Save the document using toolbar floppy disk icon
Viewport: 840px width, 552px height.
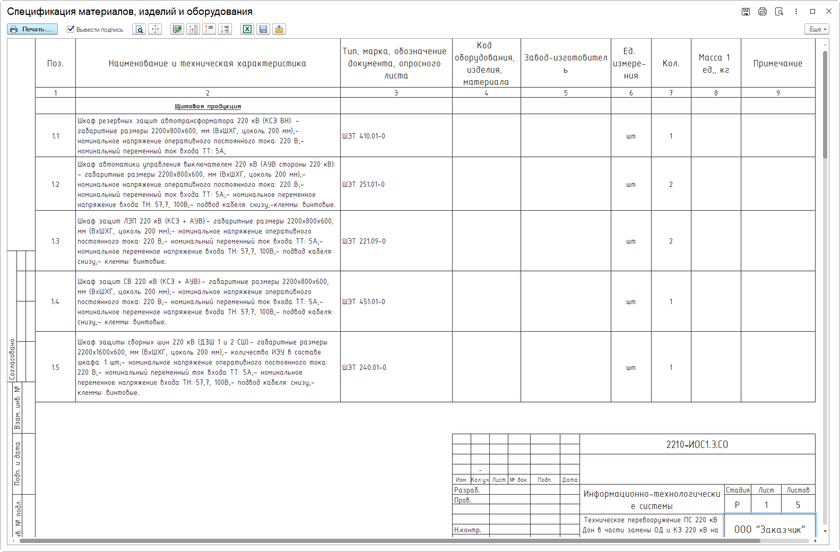pyautogui.click(x=263, y=30)
